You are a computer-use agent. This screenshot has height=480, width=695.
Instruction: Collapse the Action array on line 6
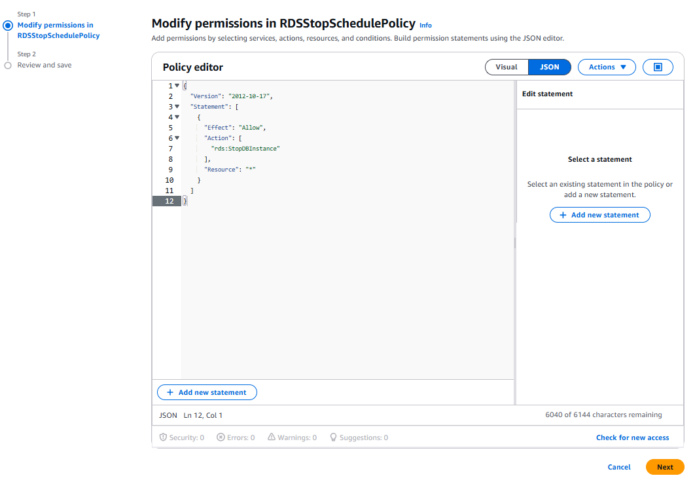(x=177, y=138)
